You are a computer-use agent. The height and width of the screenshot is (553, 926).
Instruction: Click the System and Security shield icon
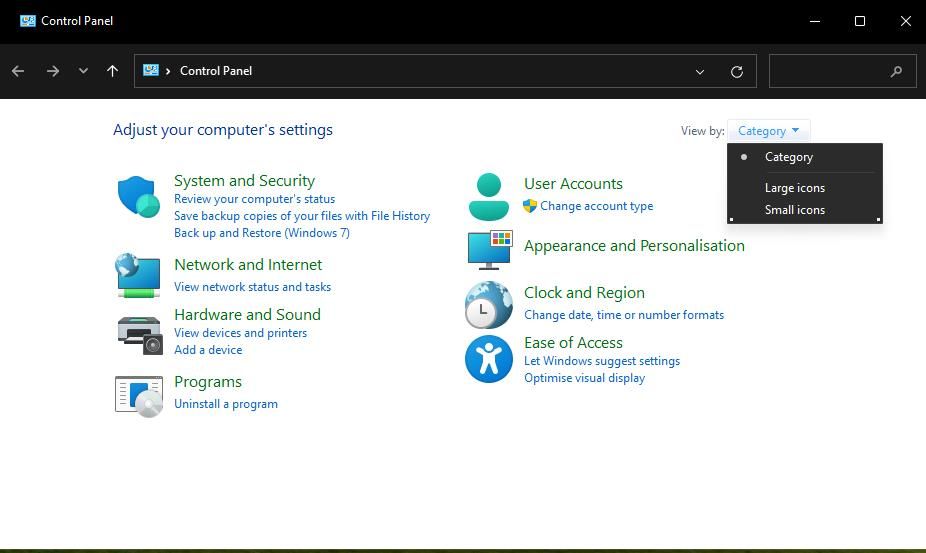tap(138, 197)
